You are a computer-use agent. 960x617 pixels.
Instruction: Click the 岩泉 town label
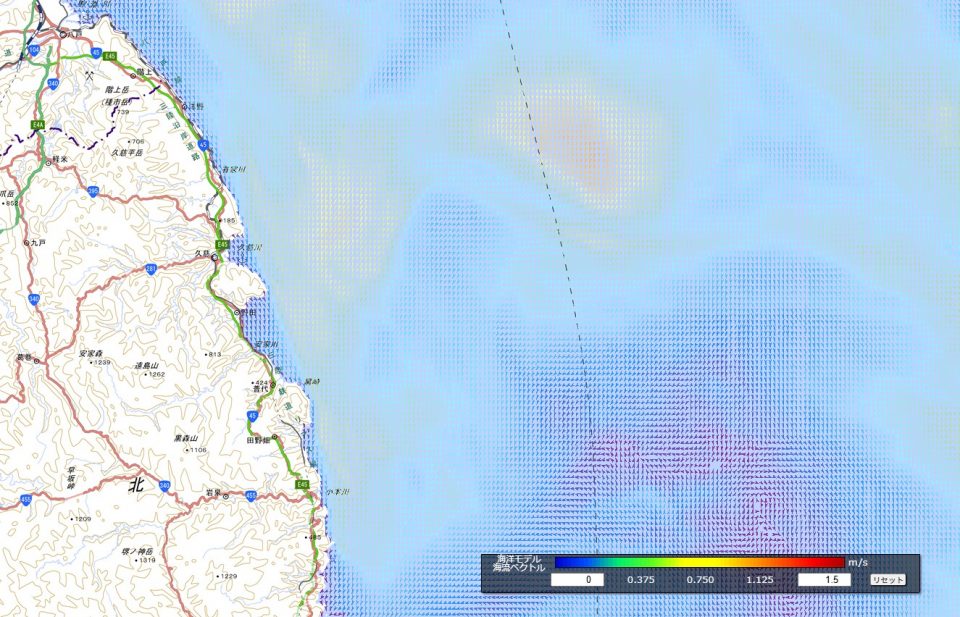[x=213, y=492]
